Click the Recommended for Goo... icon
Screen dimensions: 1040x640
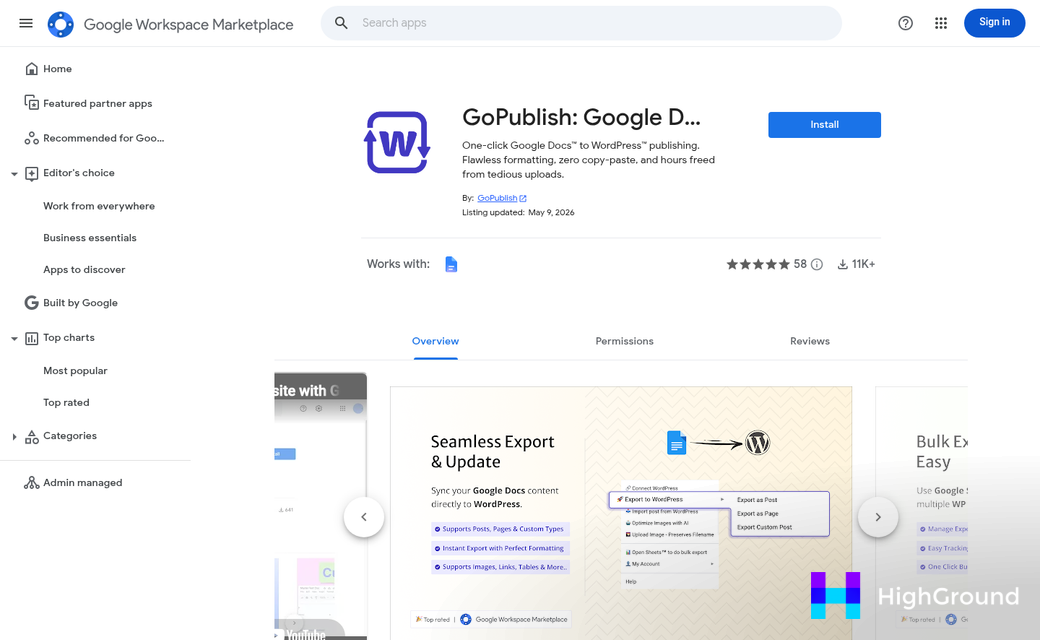31,138
